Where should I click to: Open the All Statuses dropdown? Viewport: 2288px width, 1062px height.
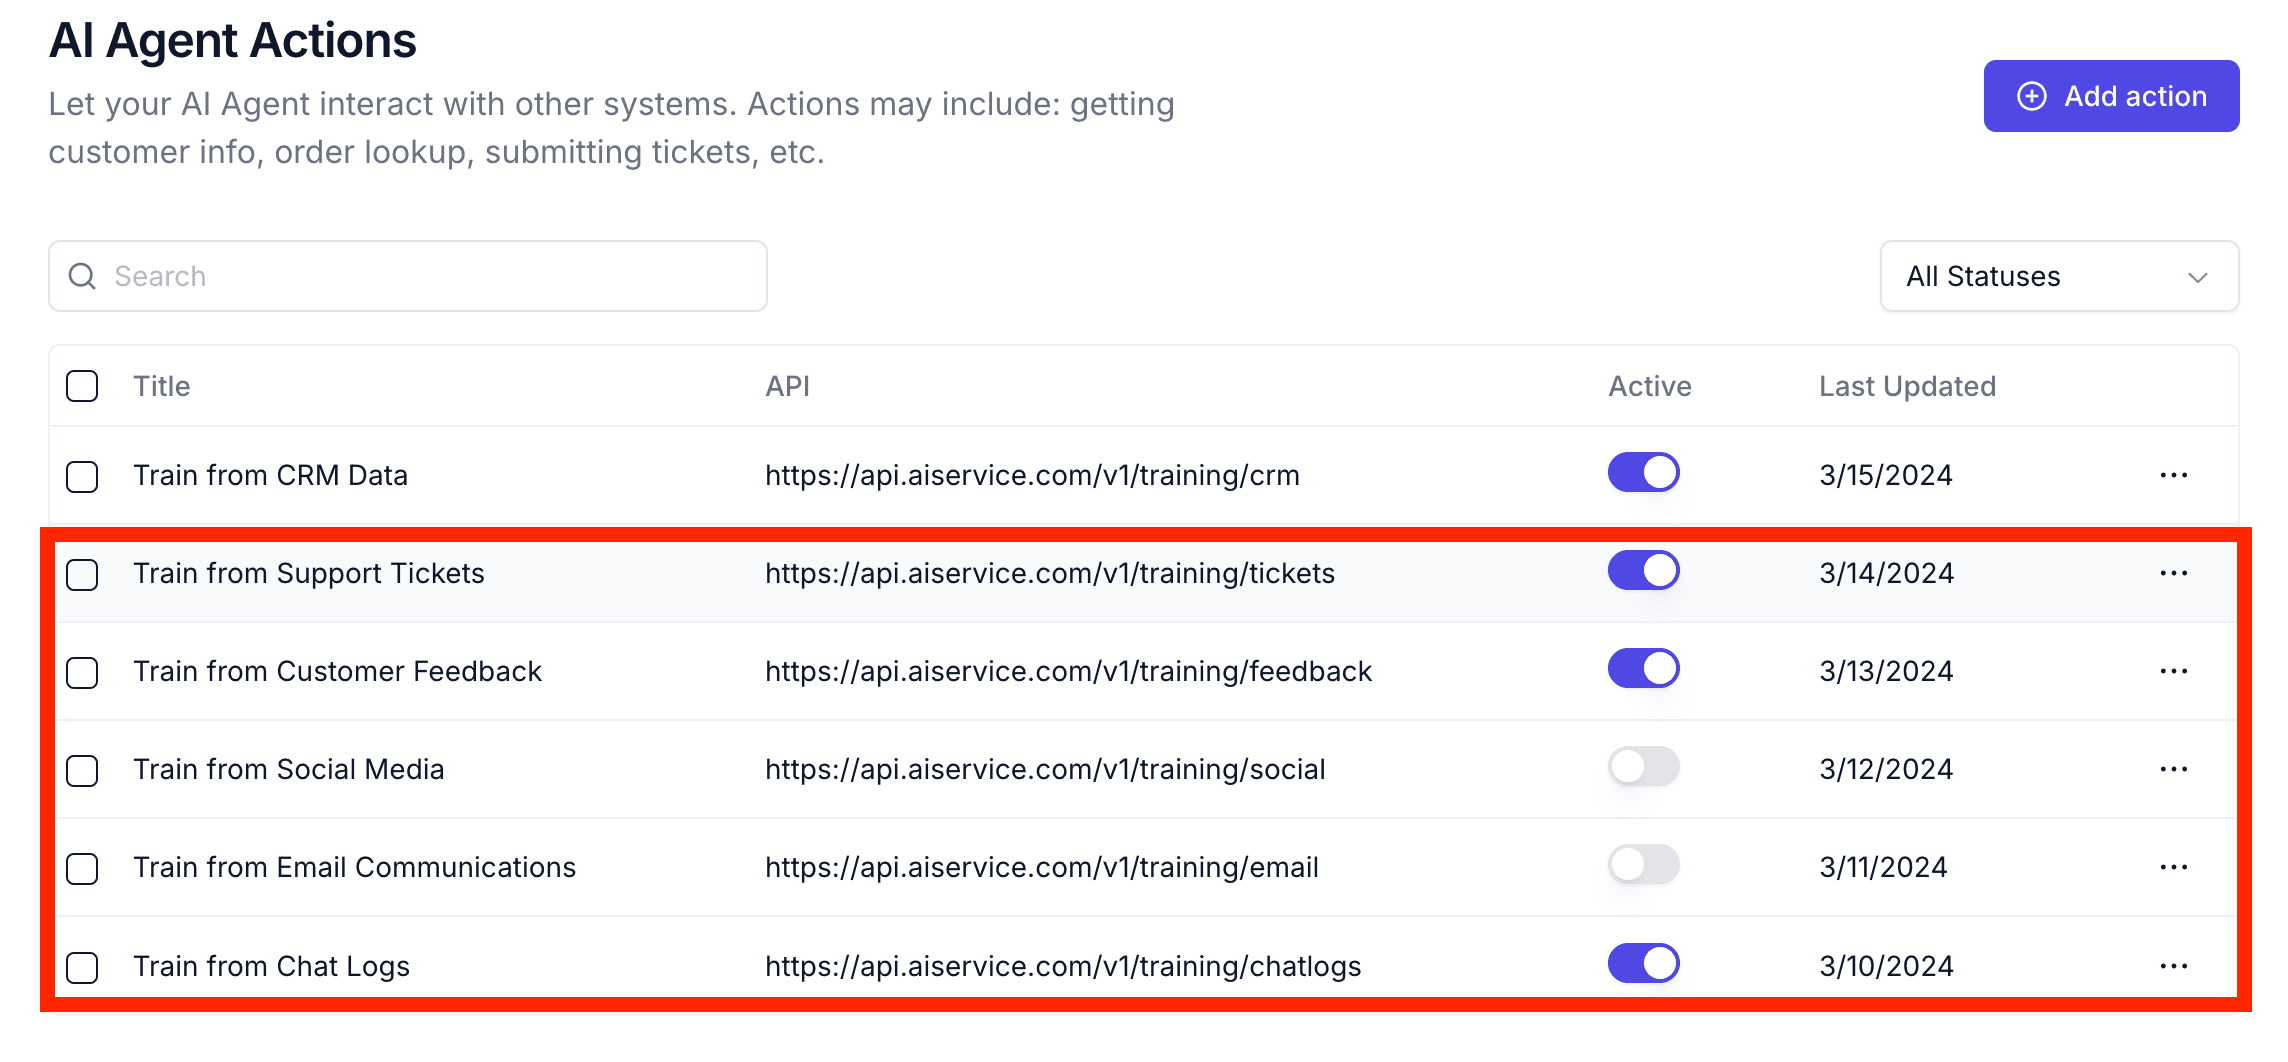(2058, 276)
